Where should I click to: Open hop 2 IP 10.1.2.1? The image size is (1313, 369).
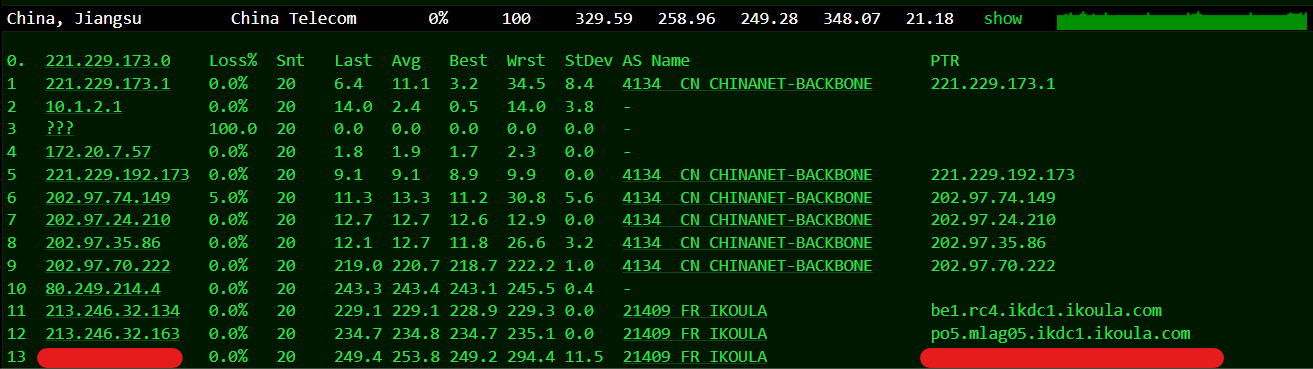[x=84, y=107]
